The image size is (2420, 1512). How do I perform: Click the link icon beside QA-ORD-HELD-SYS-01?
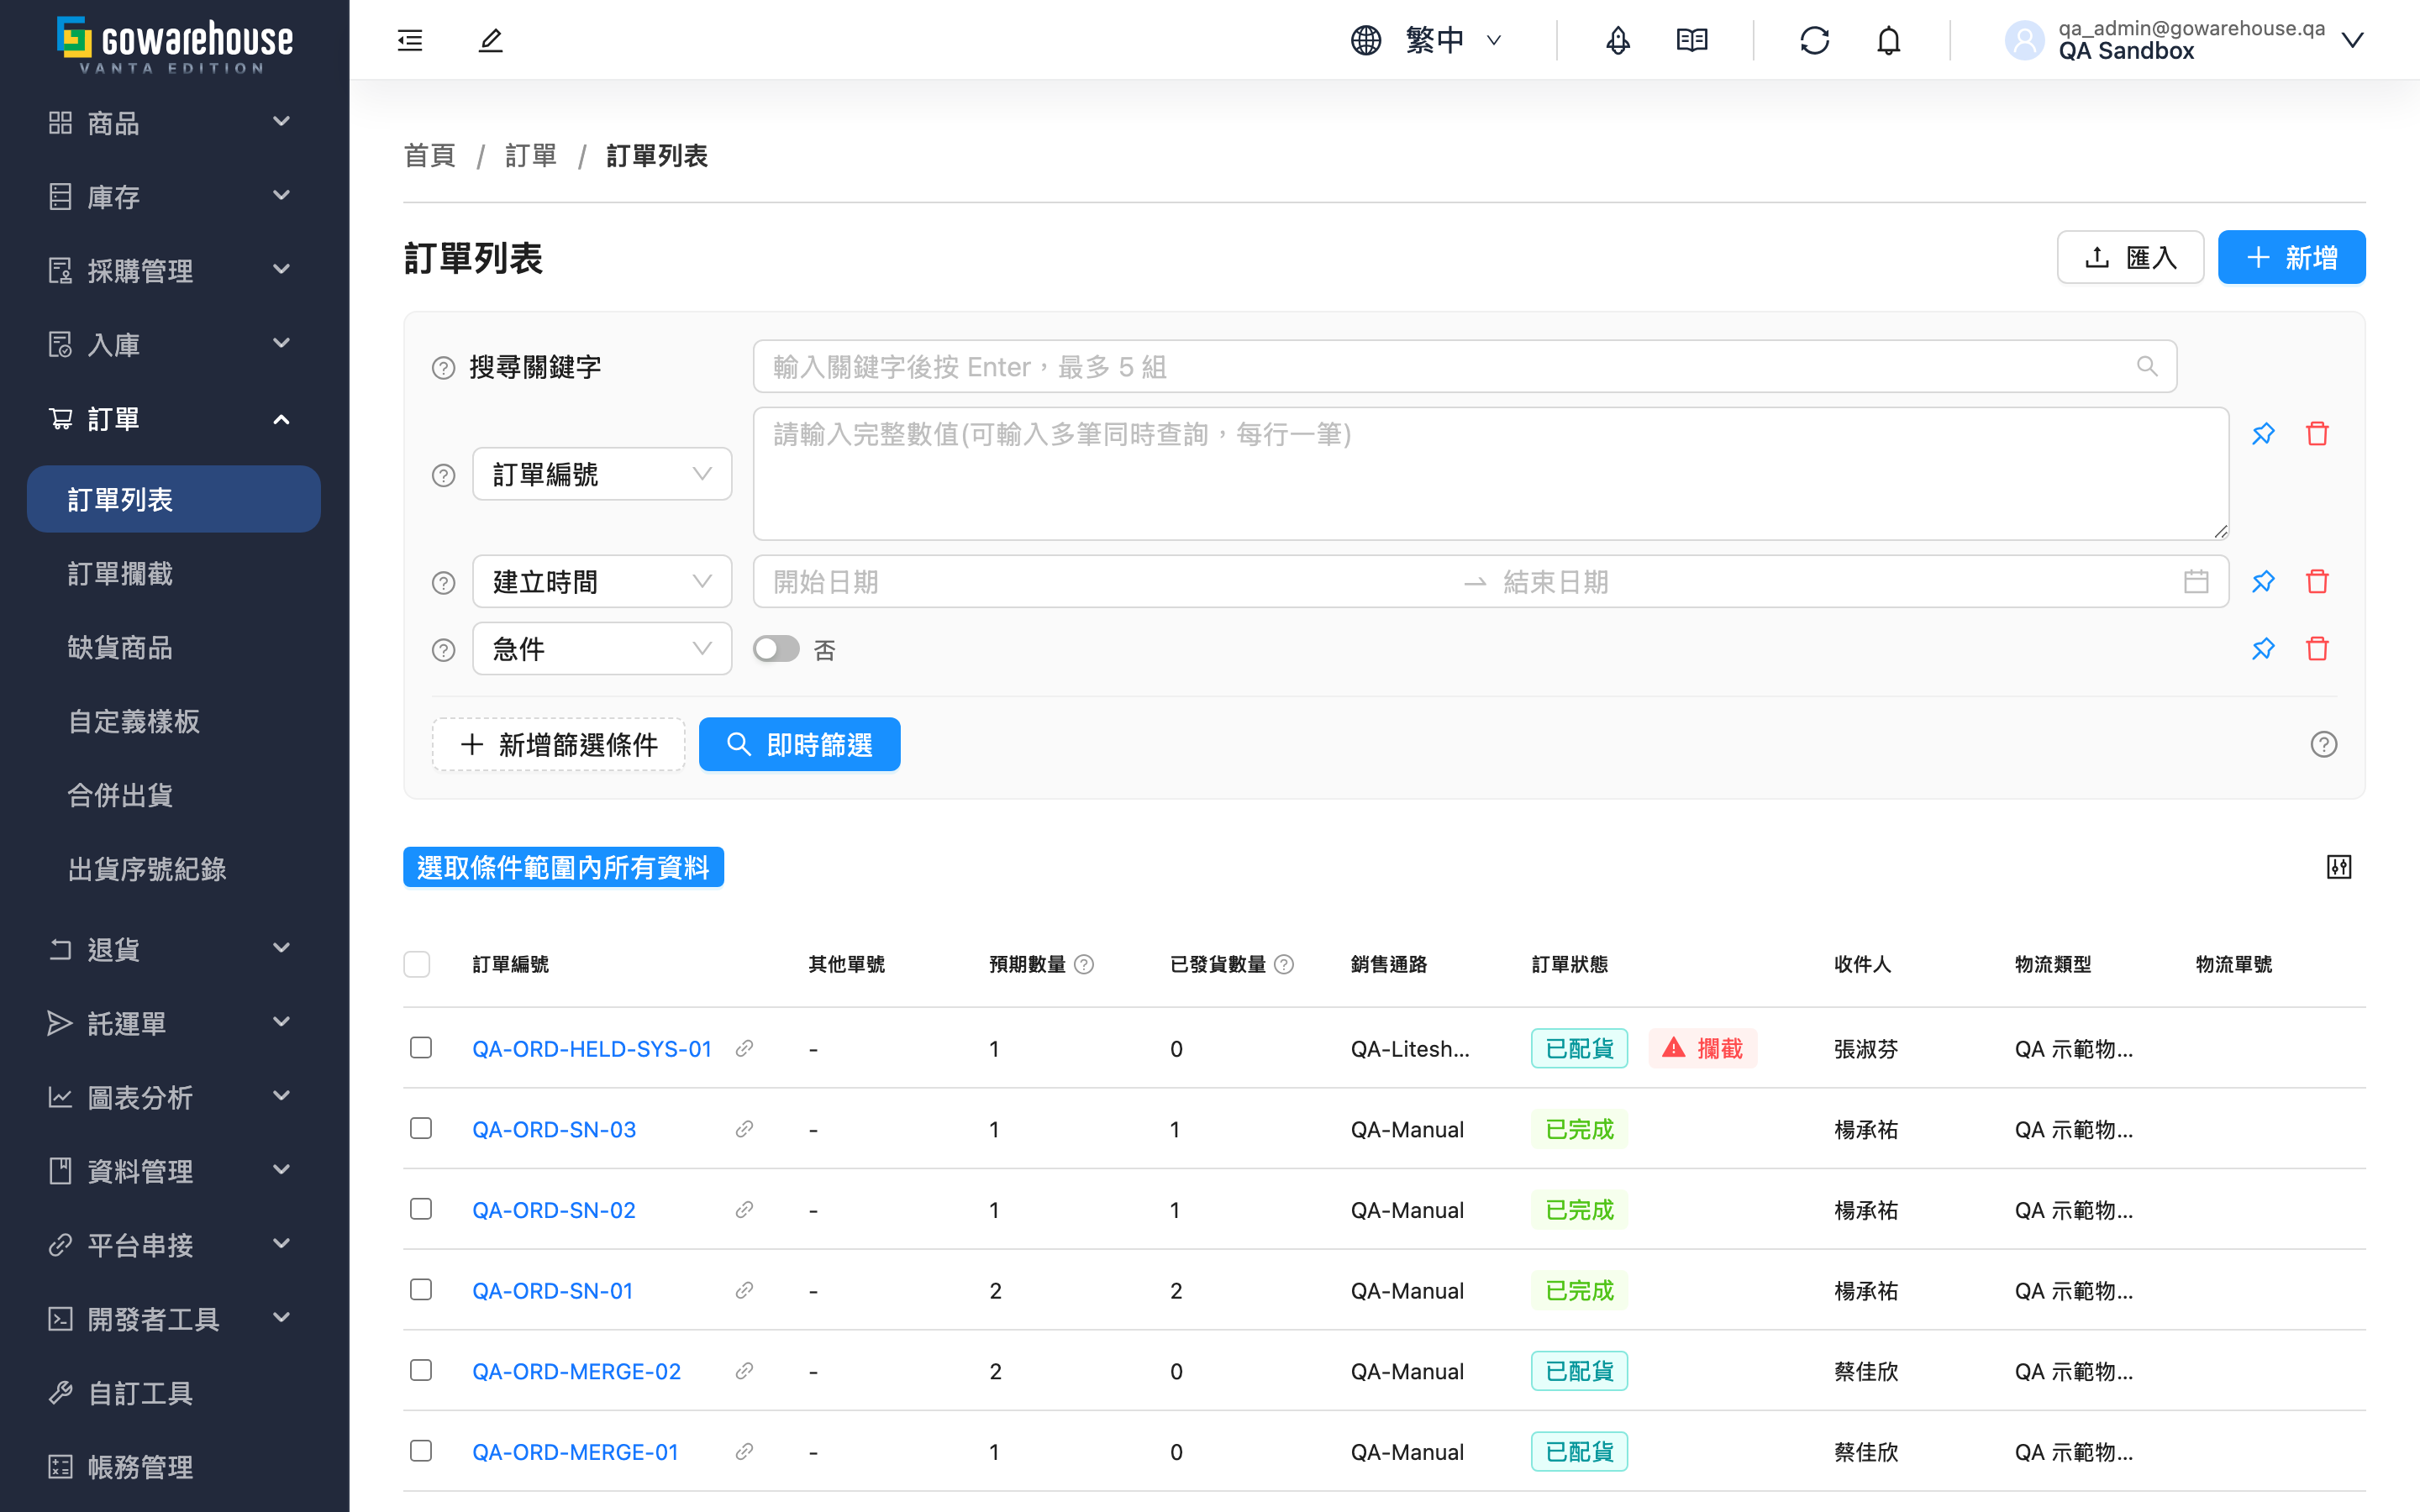[x=744, y=1048]
